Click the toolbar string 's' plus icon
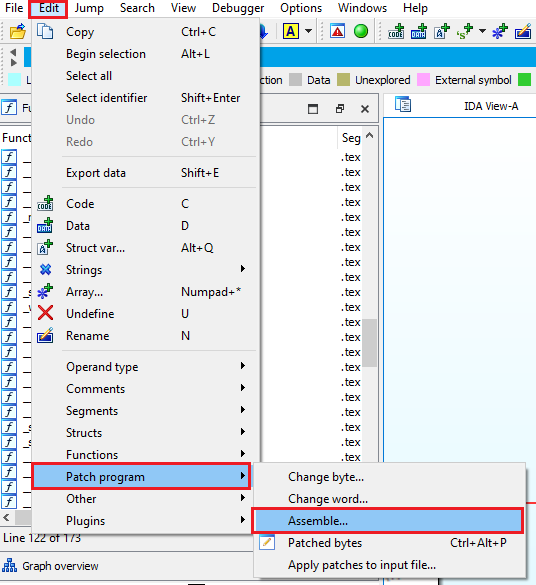536x585 pixels. click(464, 31)
